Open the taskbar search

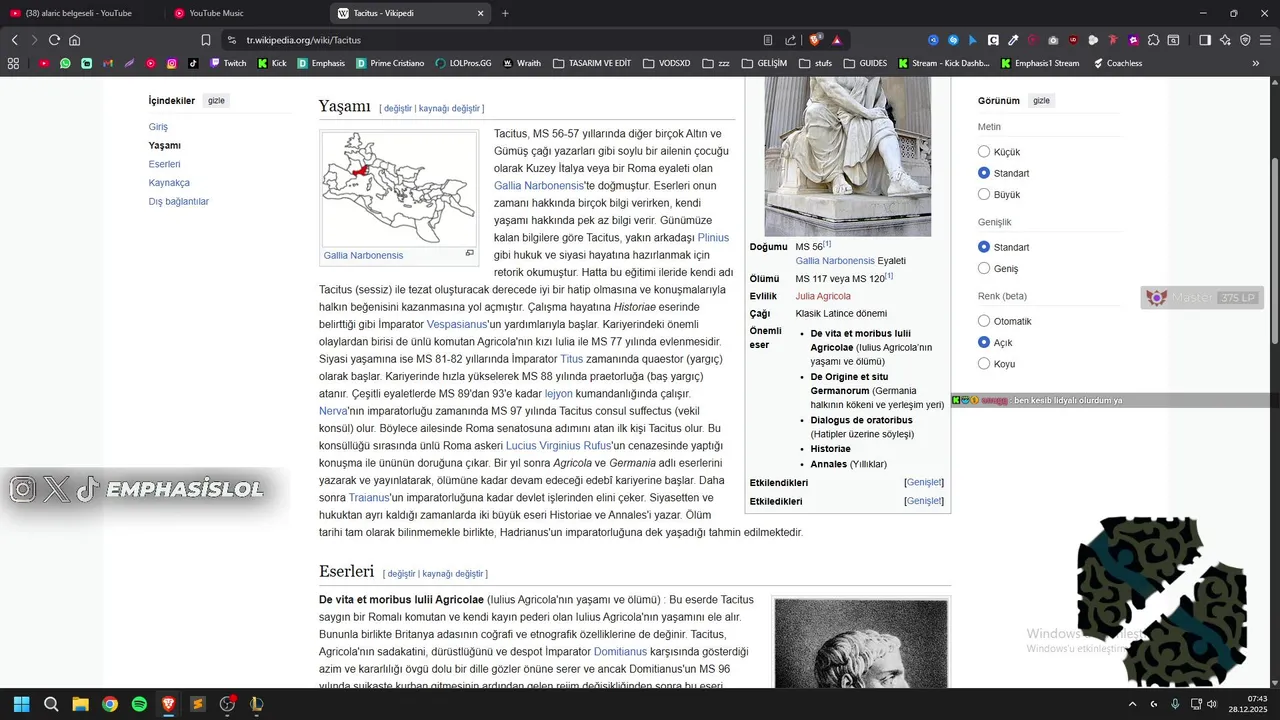click(51, 704)
